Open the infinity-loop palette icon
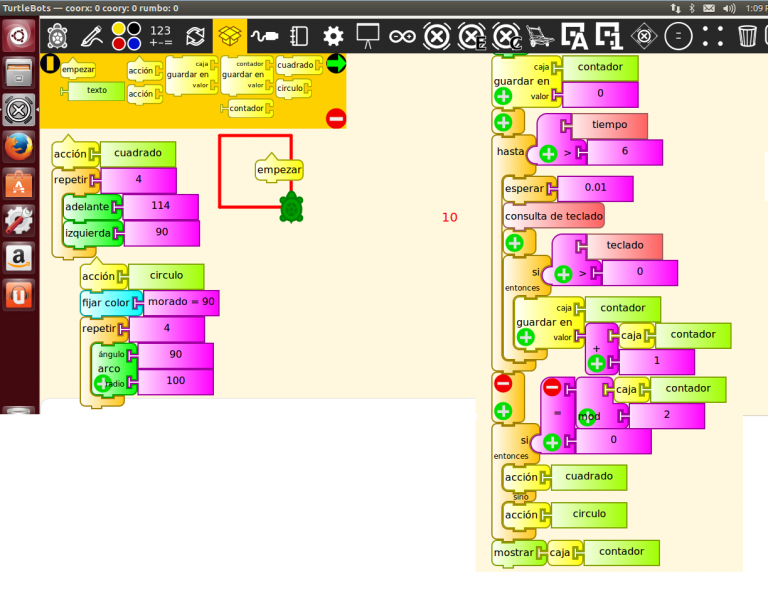 click(x=402, y=36)
